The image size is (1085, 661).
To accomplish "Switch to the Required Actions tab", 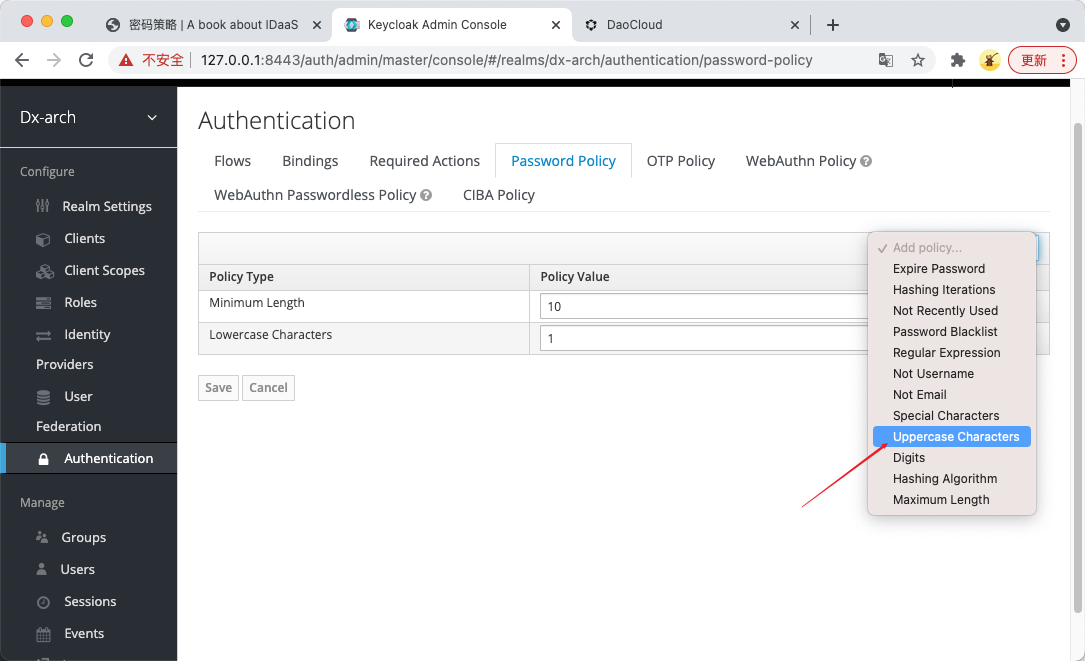I will (424, 161).
